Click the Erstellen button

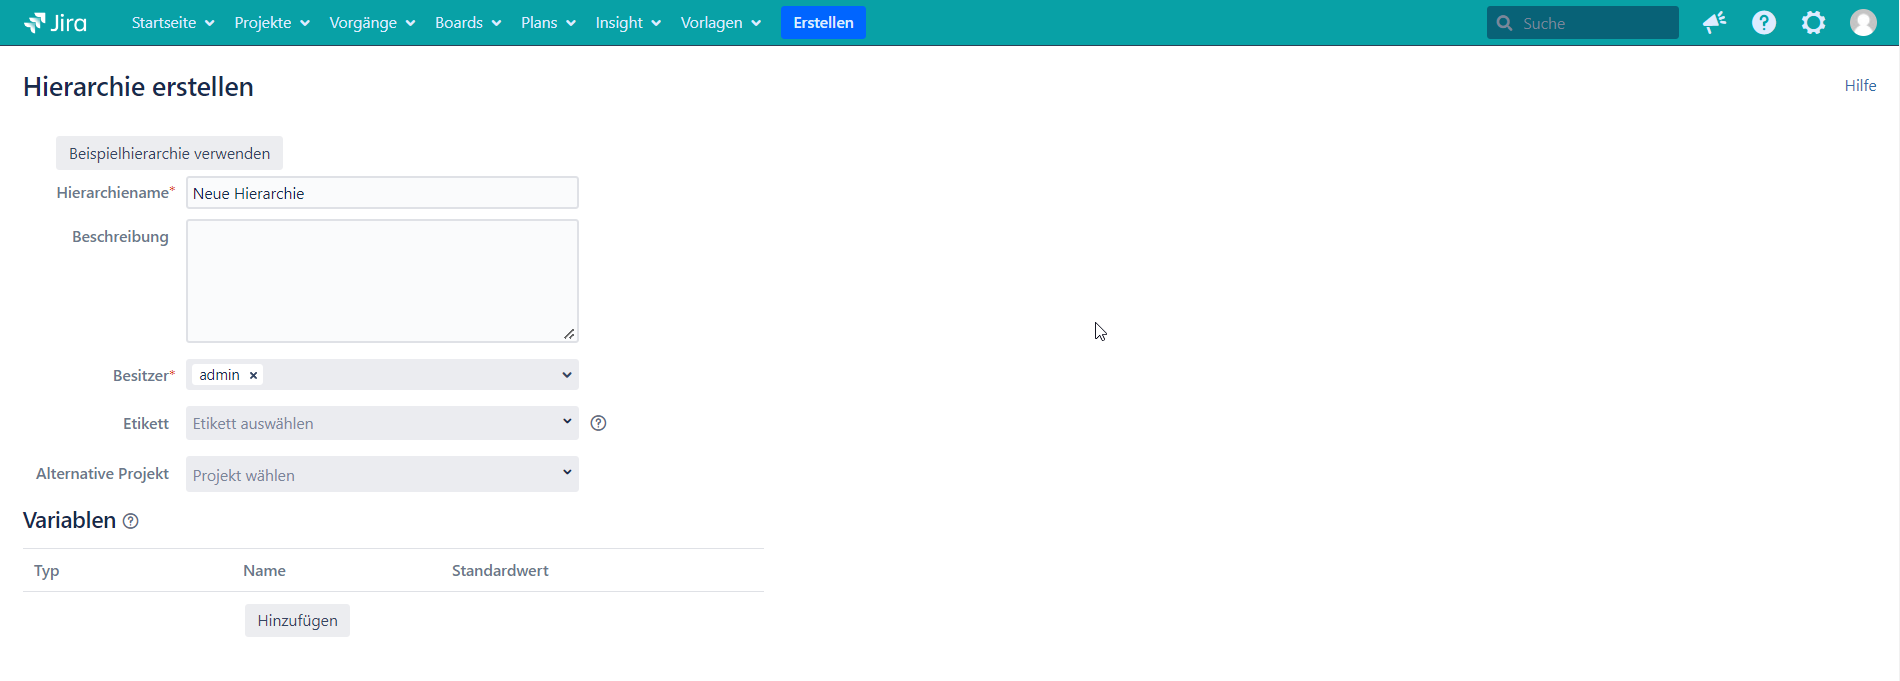[823, 23]
